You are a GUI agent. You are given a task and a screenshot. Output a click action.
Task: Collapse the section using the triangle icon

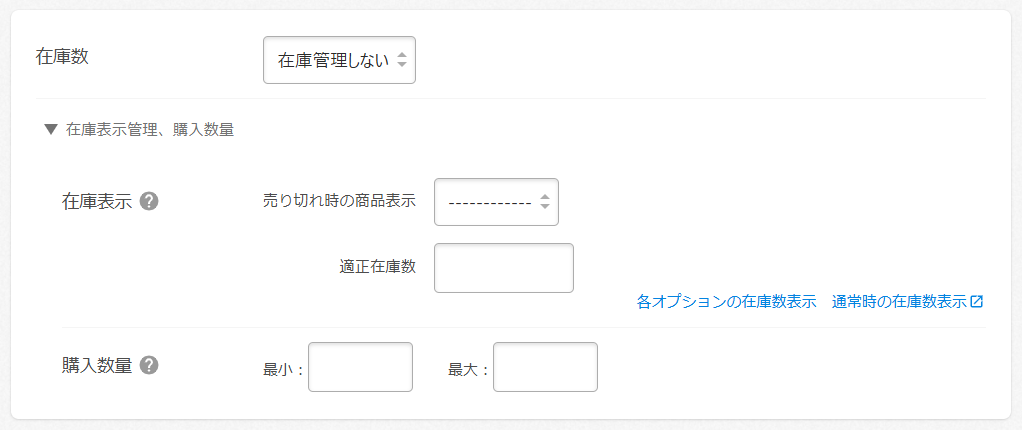51,129
